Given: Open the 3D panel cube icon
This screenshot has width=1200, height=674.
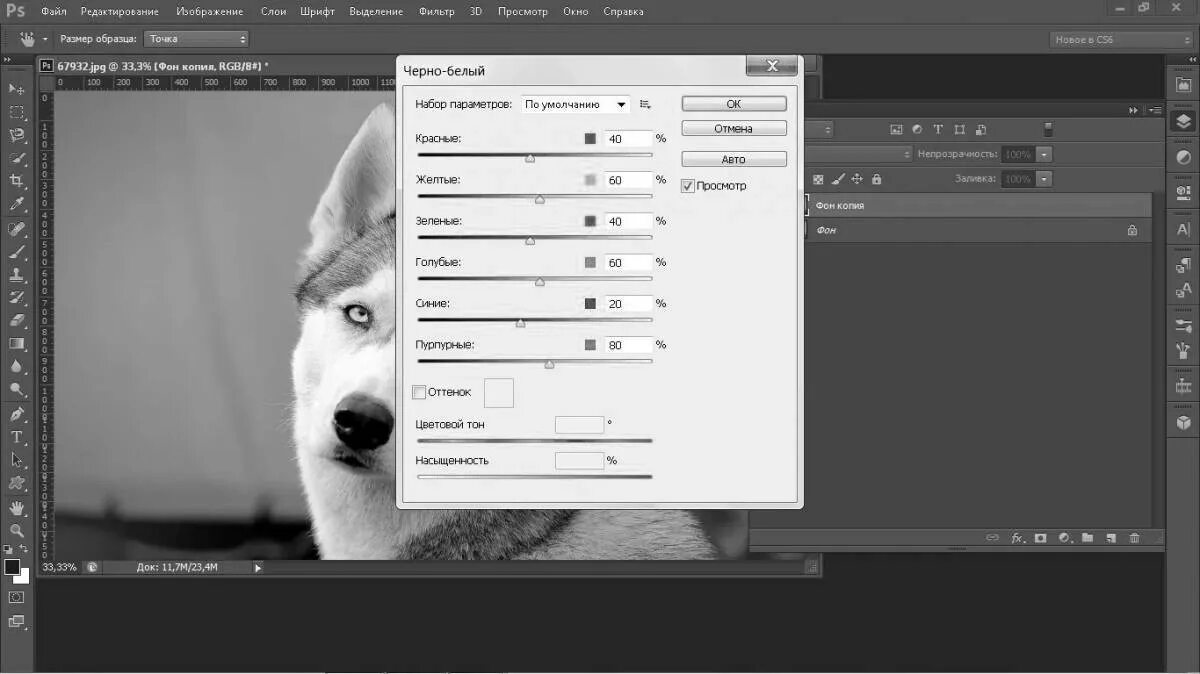Looking at the screenshot, I should [1183, 422].
